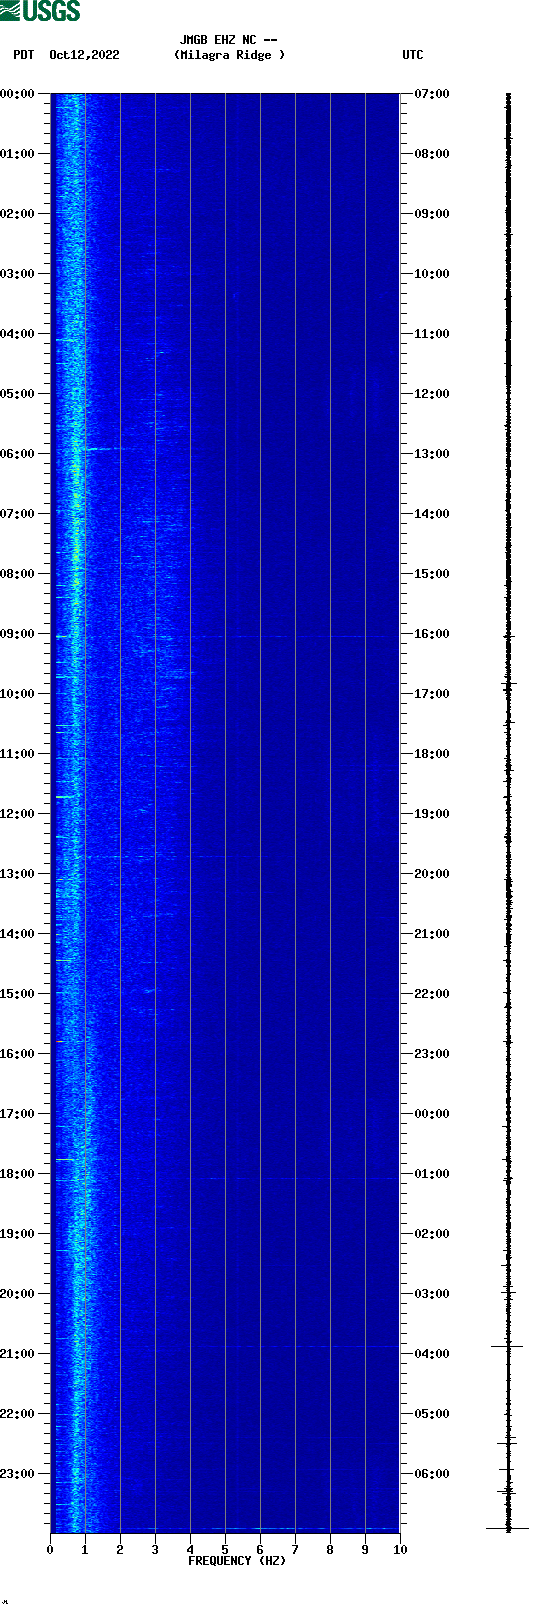
Task: Select the 23:00 PDT time label
Action: pyautogui.click(x=17, y=1474)
